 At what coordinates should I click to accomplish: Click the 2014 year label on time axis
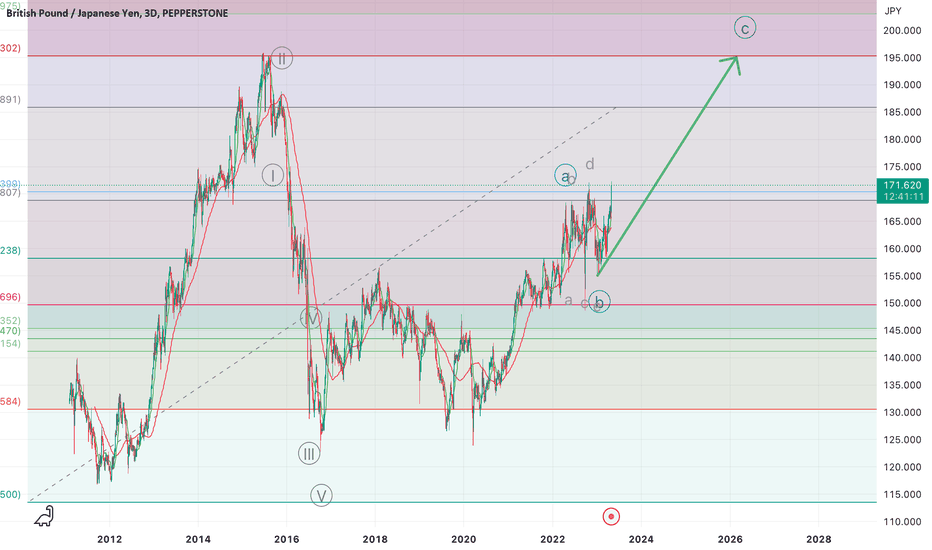[x=198, y=539]
